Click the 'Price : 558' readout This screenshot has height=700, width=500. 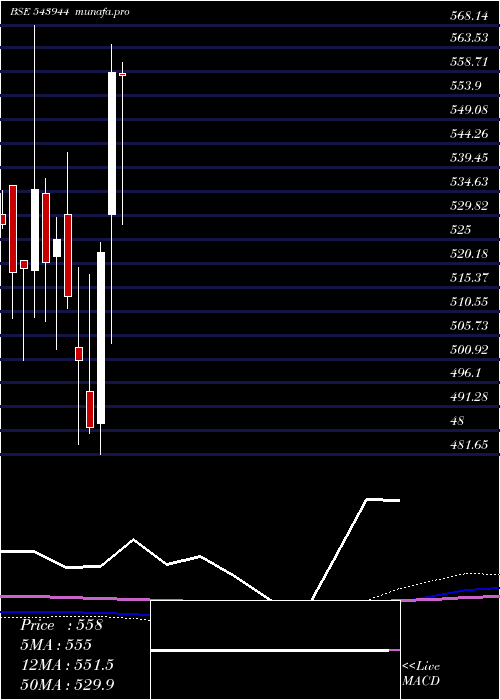click(x=61, y=625)
